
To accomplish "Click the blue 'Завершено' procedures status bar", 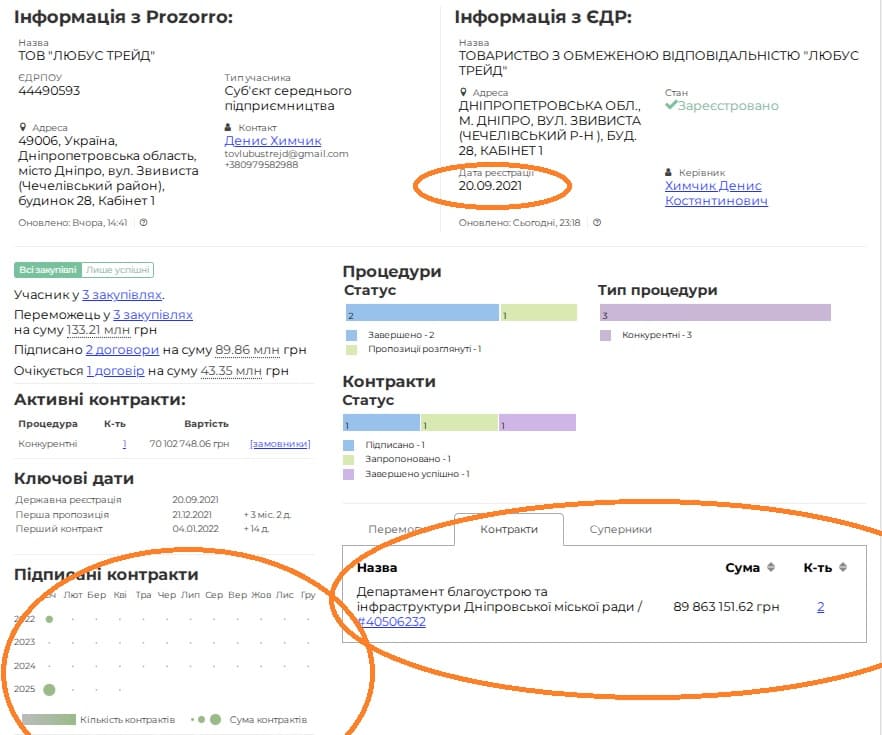I will [x=420, y=313].
